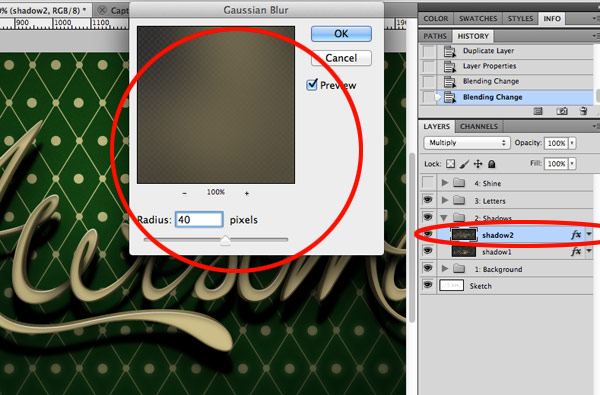
Task: Click the delete history state trash icon
Action: tap(583, 111)
